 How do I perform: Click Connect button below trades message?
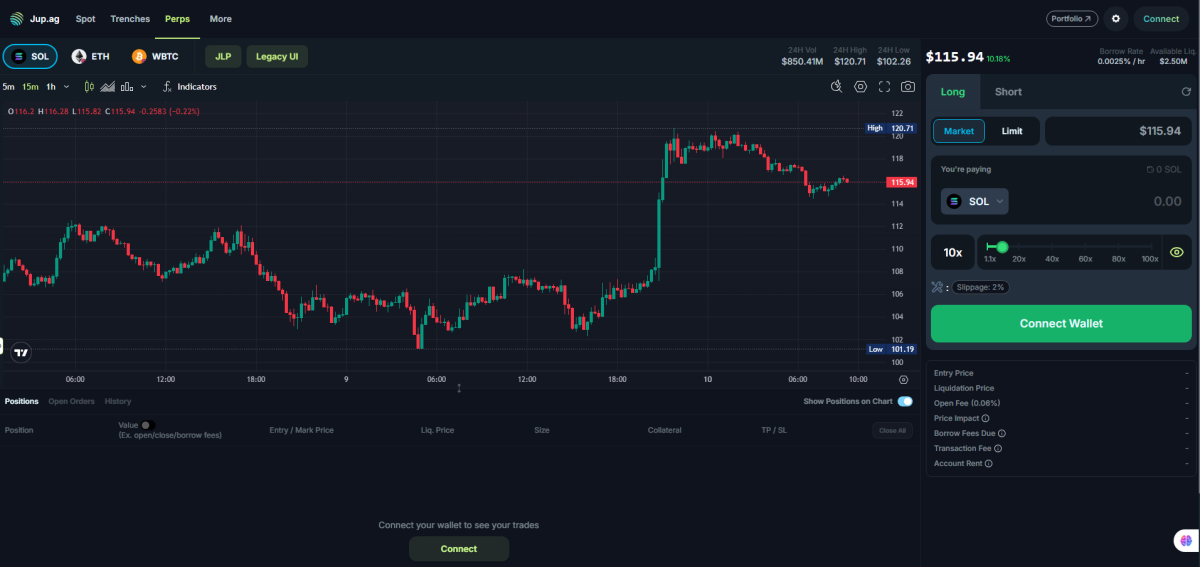coord(459,549)
